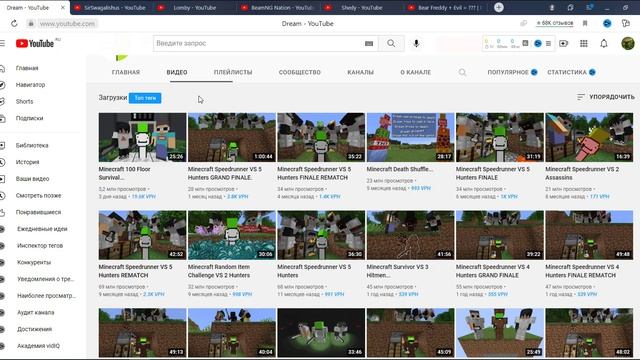This screenshot has height=360, width=640.
Task: Close the Dream - YouTube tab
Action: click(x=63, y=7)
